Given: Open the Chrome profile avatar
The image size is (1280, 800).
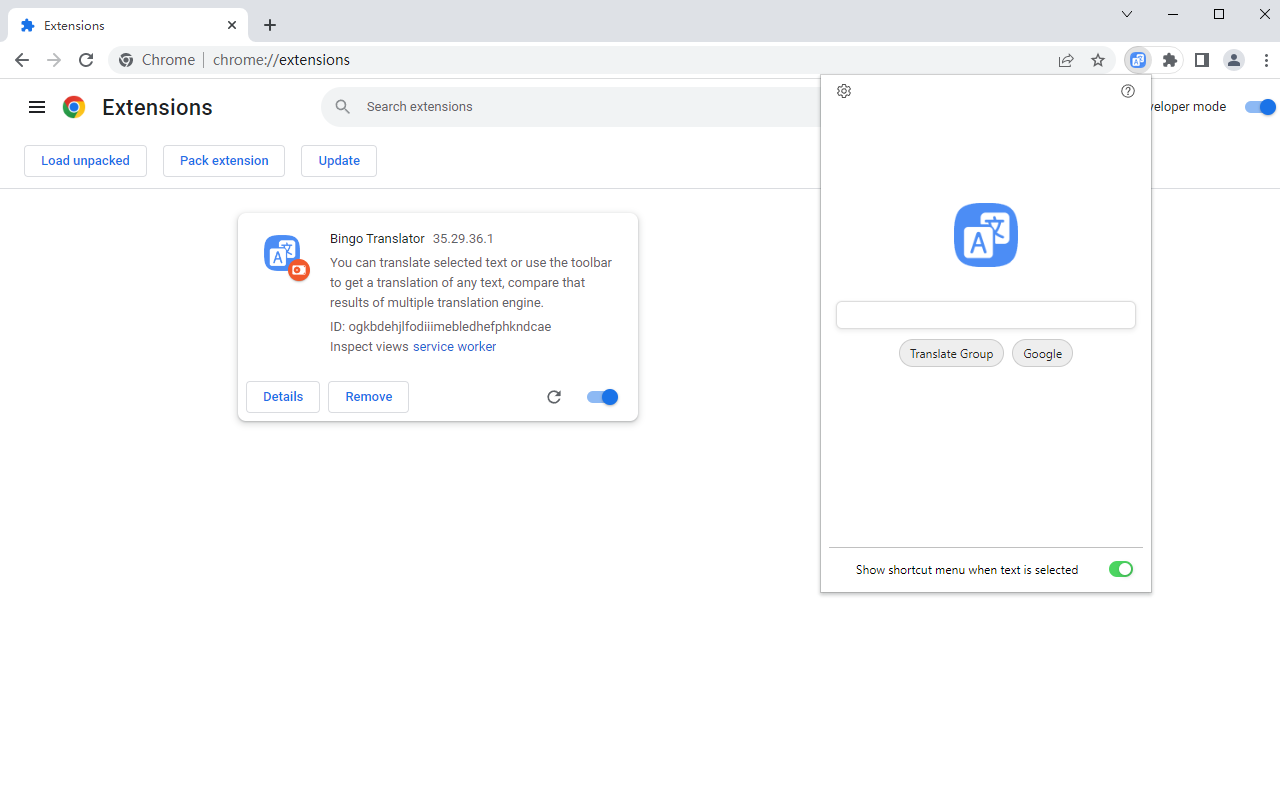Looking at the screenshot, I should click(1234, 60).
